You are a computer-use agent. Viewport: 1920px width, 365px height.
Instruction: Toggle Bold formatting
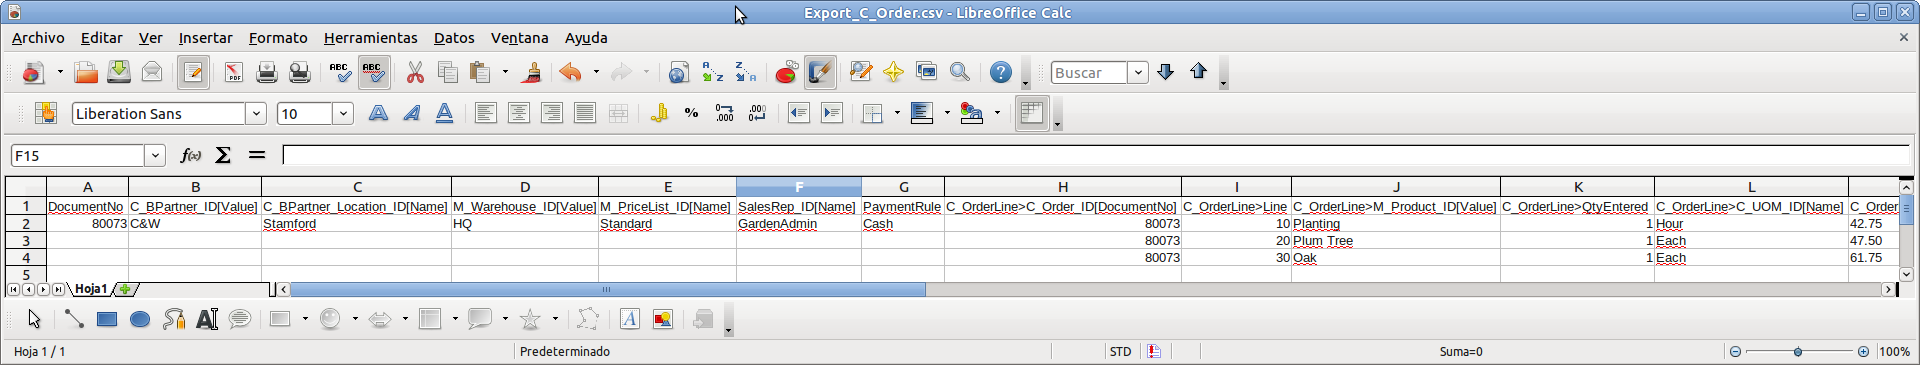[378, 113]
